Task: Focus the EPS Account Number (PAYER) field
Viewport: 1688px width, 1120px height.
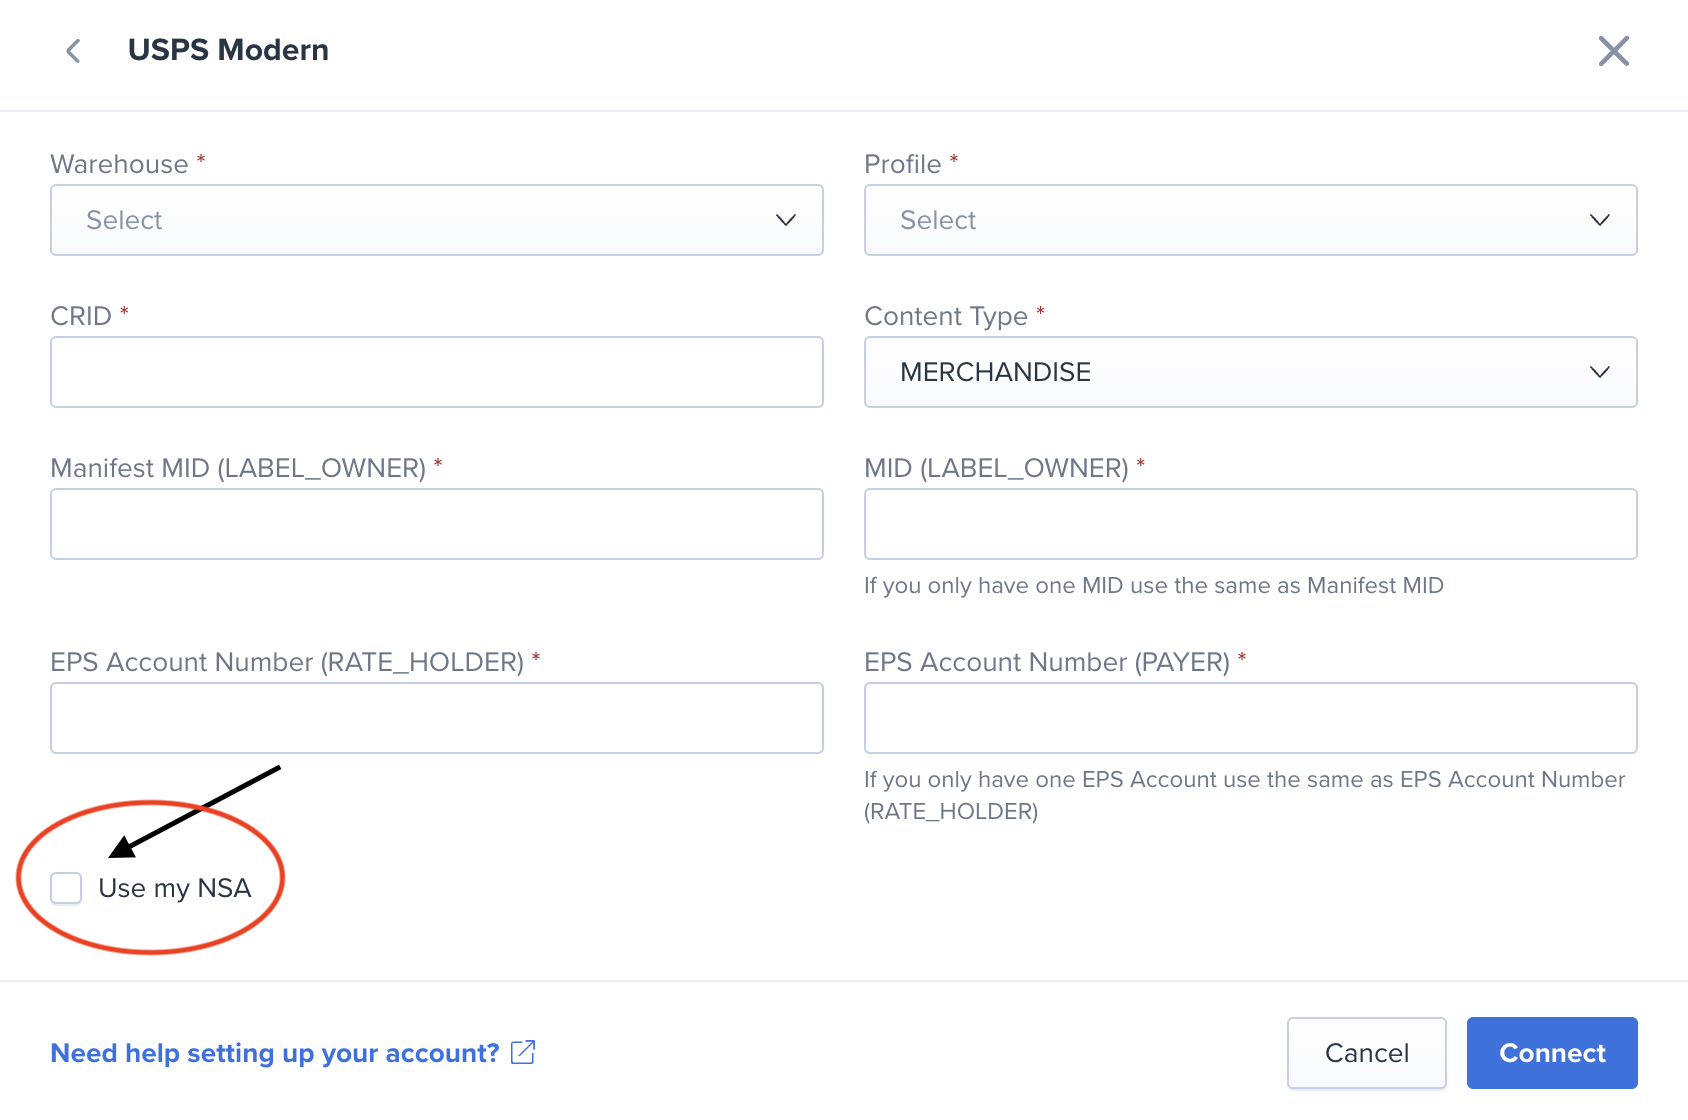Action: (x=1250, y=718)
